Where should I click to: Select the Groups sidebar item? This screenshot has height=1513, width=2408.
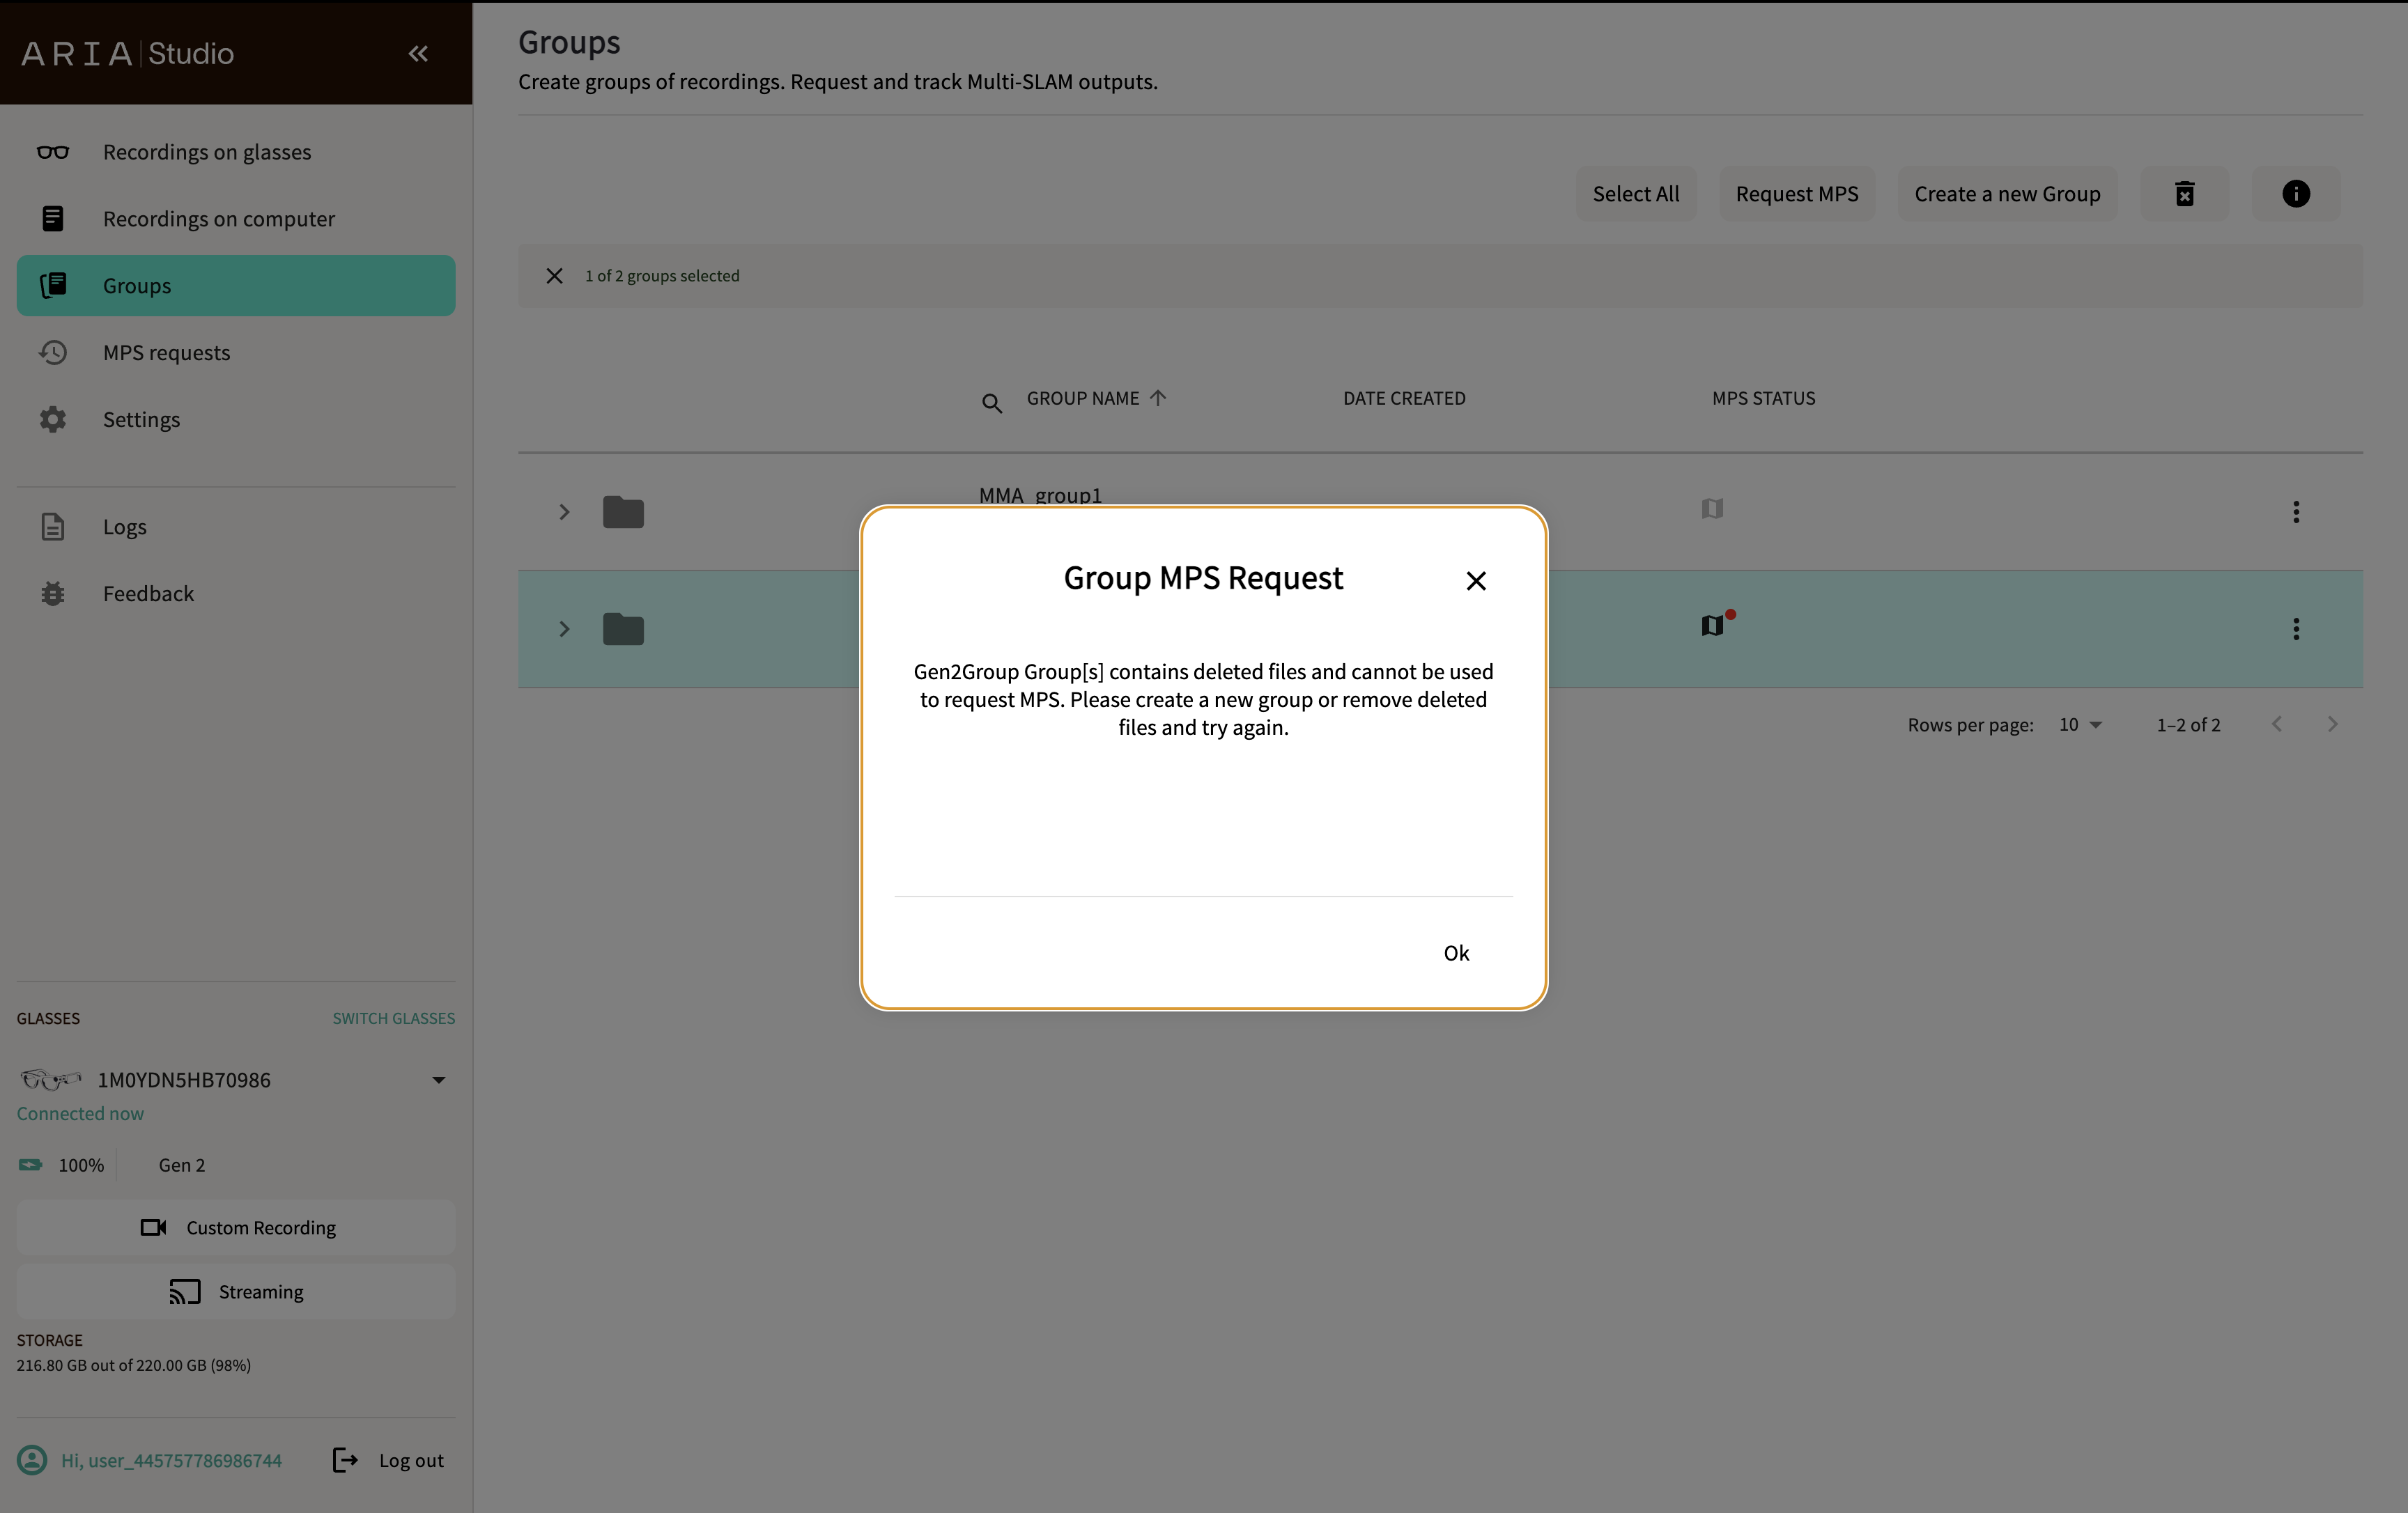click(236, 286)
